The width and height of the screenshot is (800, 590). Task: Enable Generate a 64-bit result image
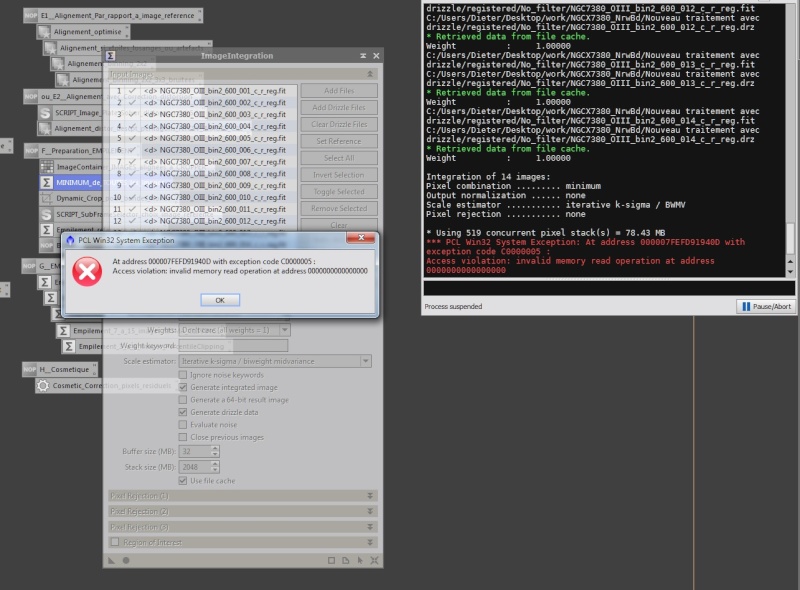point(183,400)
